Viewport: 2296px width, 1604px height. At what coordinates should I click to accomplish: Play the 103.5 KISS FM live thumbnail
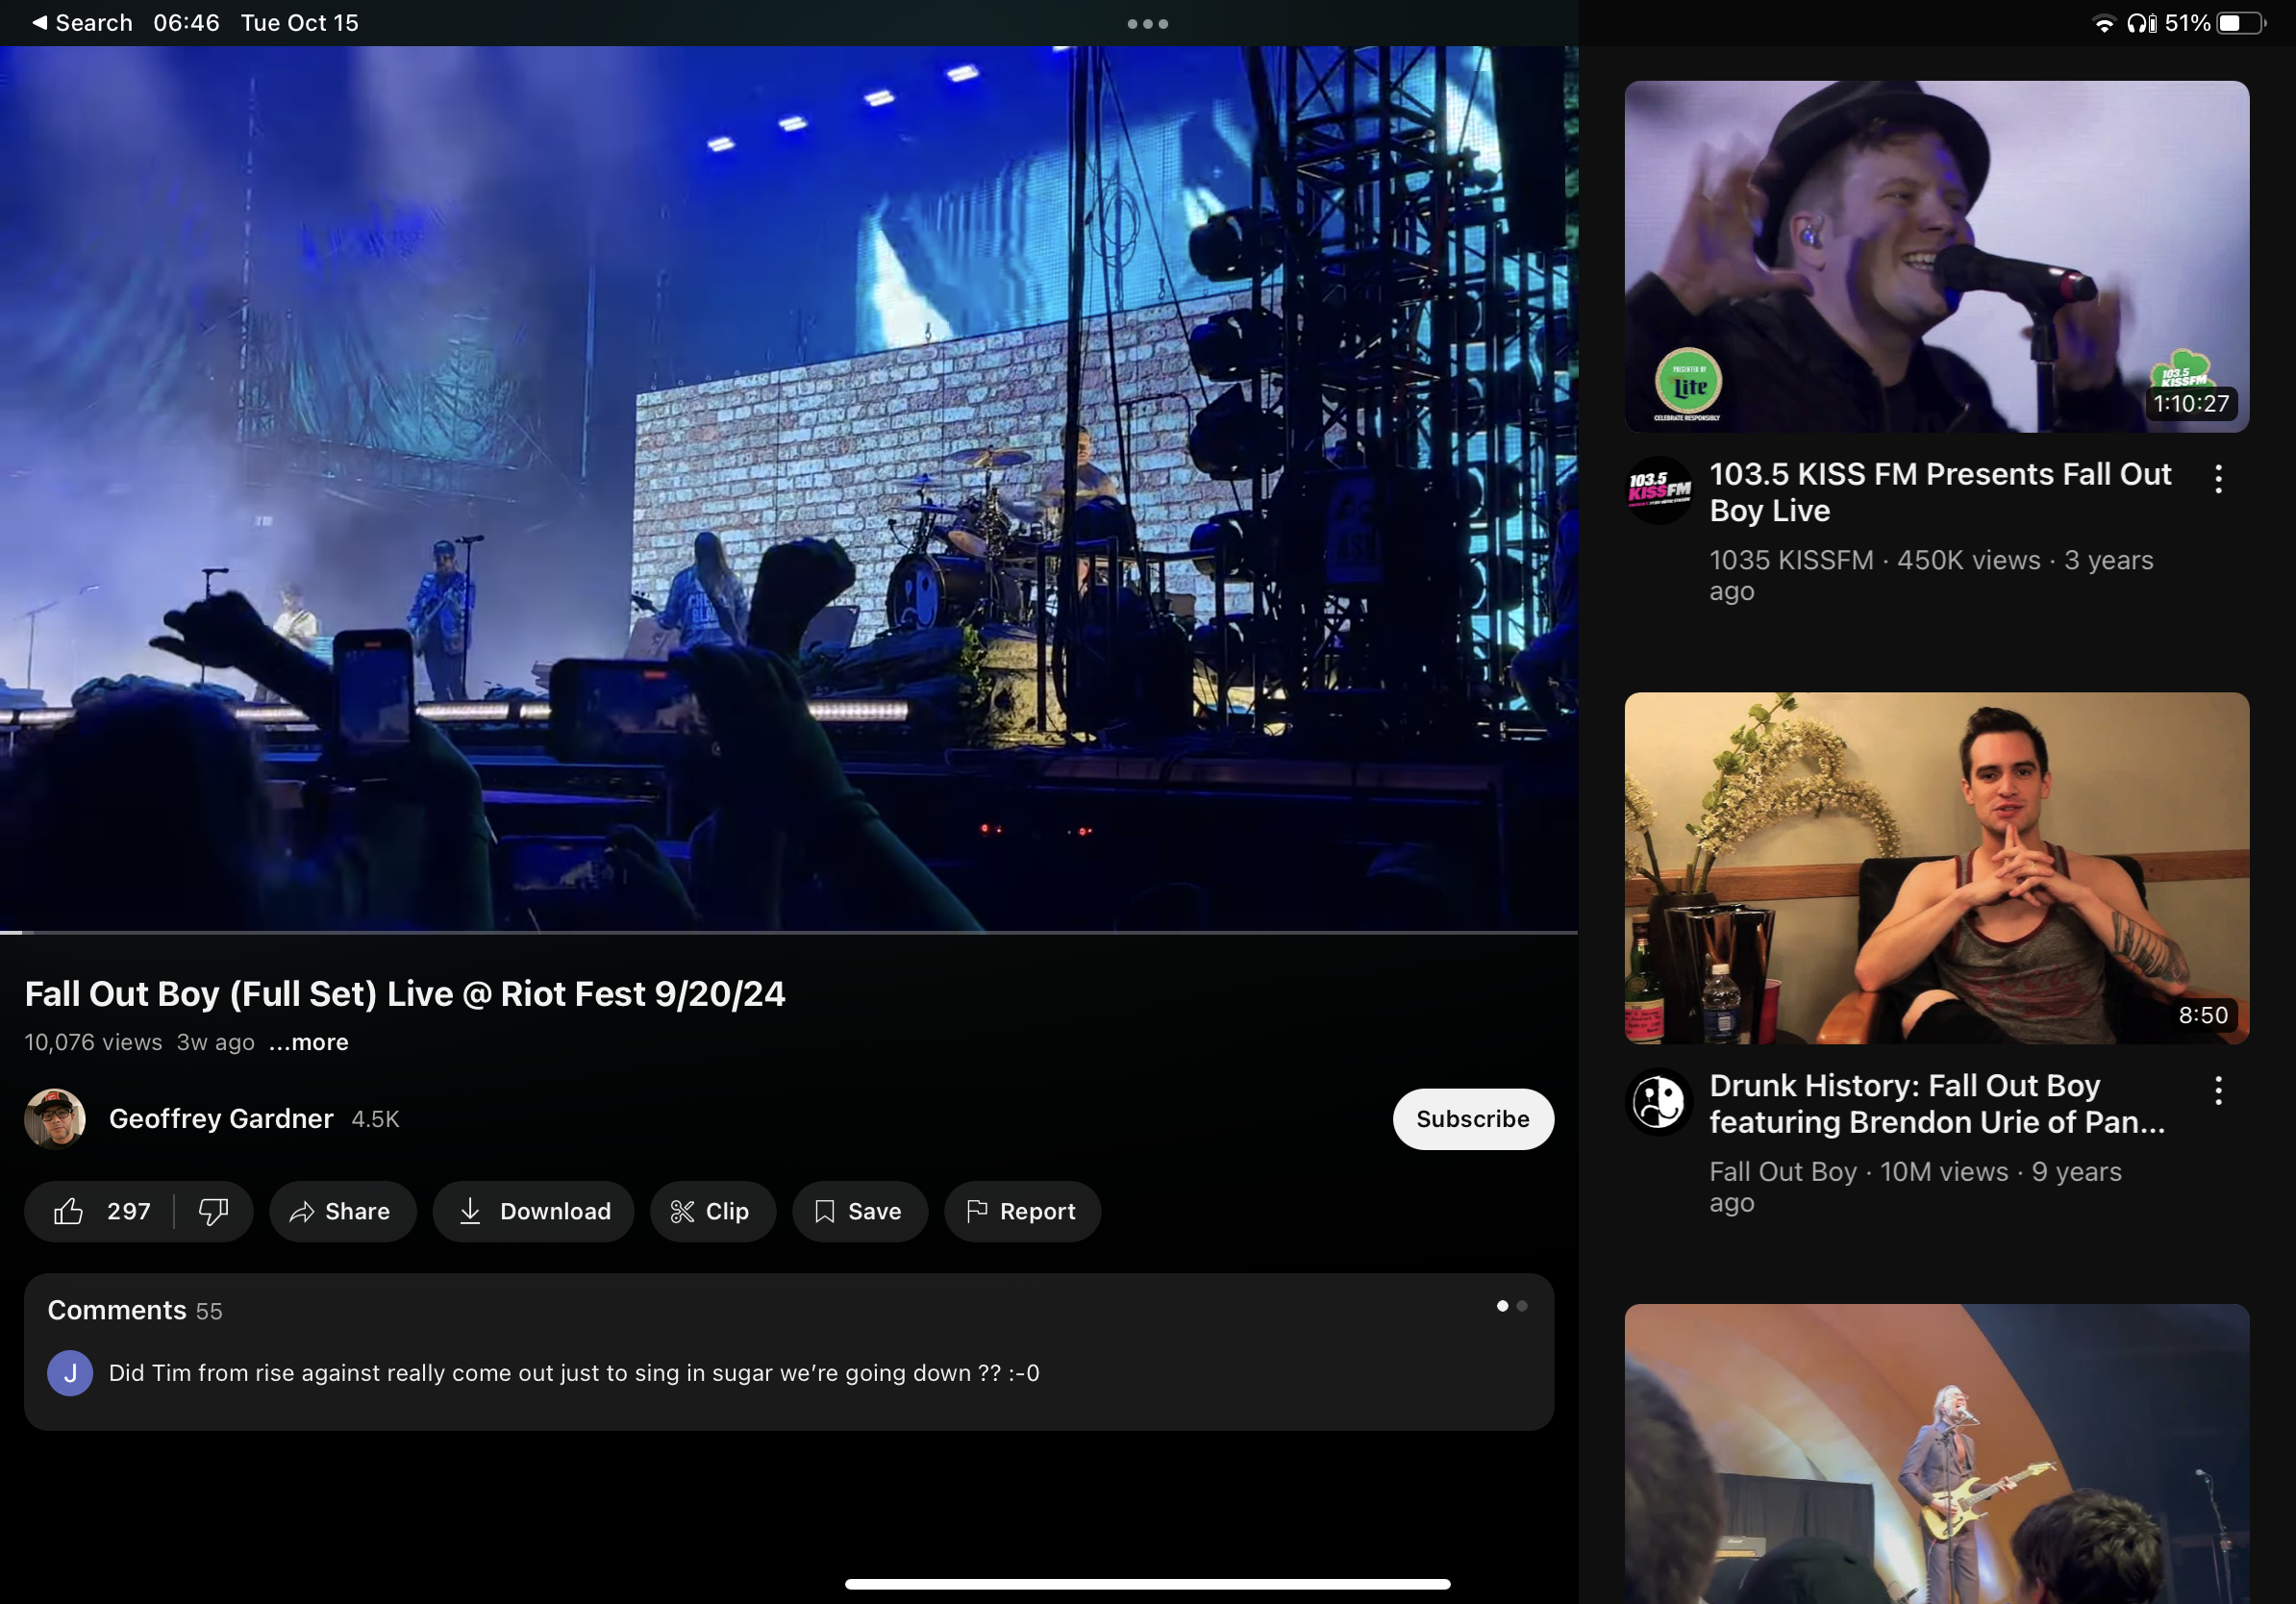tap(1937, 257)
